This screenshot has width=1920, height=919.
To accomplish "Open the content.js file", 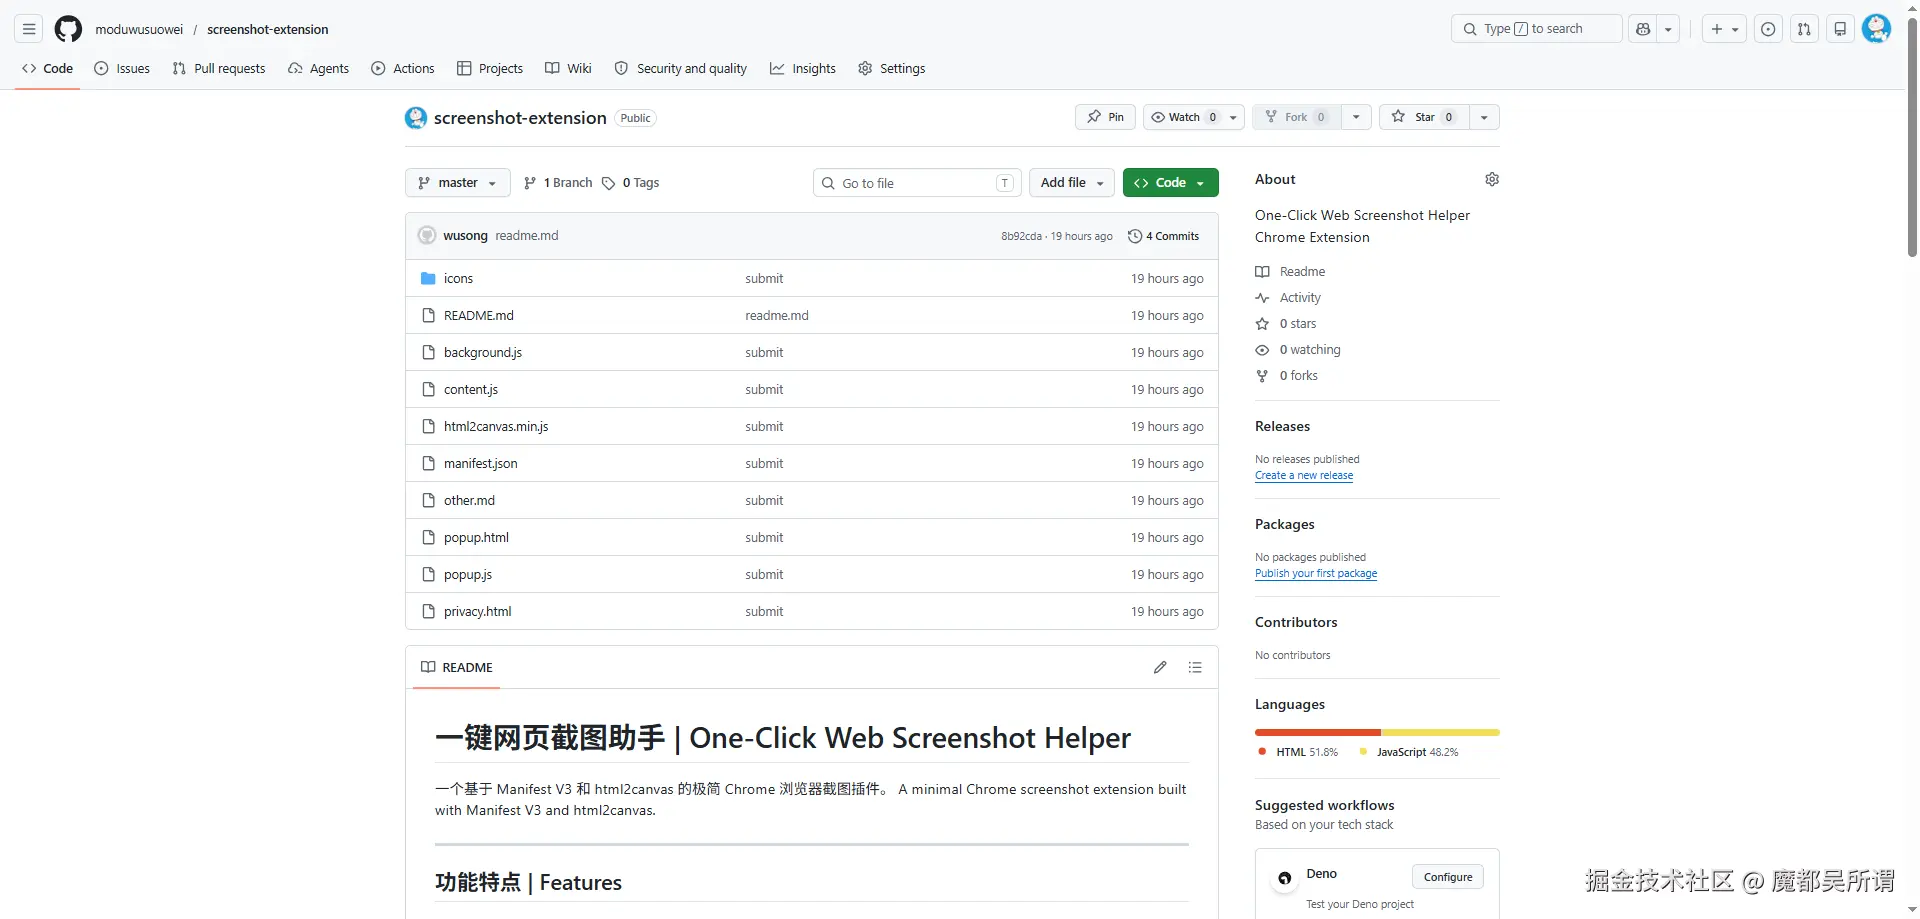I will [x=471, y=390].
